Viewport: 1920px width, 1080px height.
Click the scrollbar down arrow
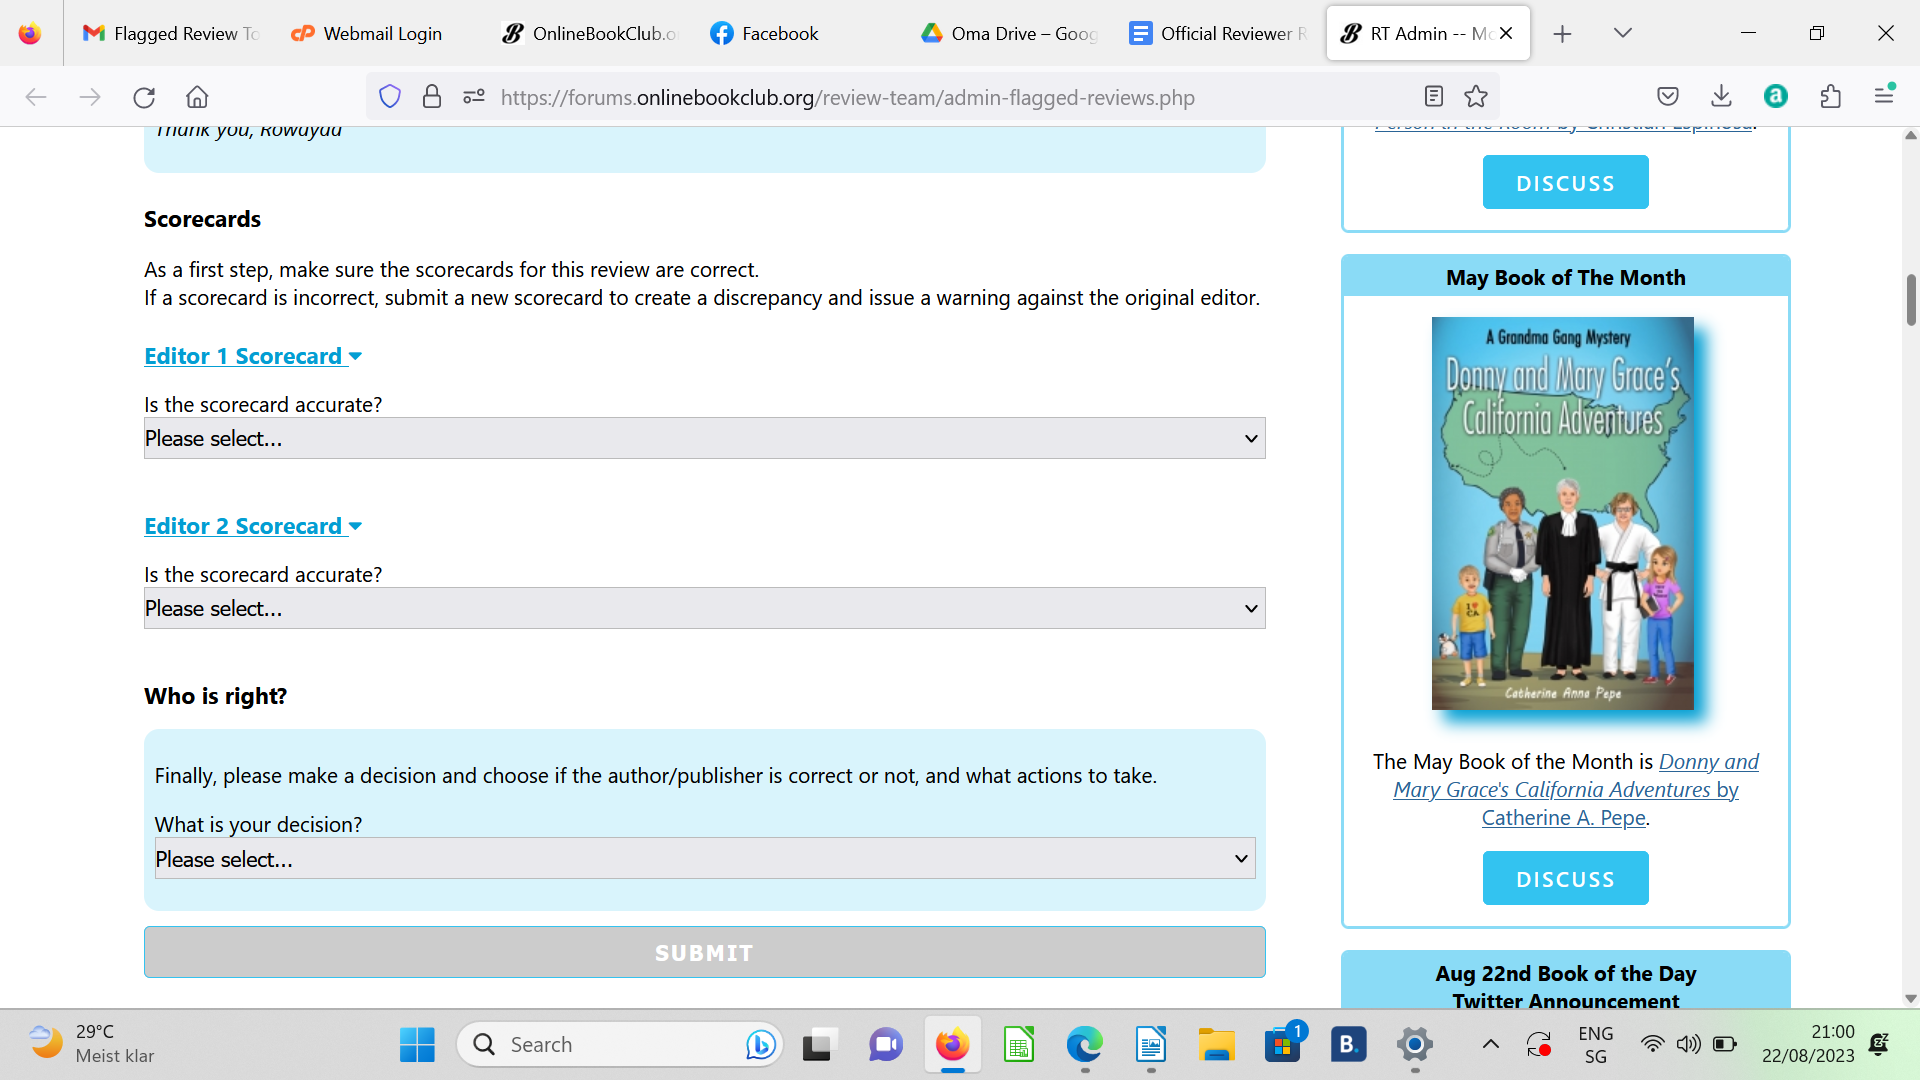tap(1910, 998)
